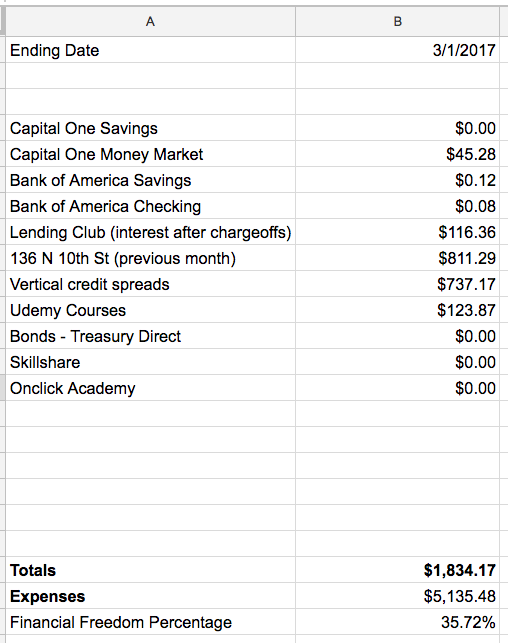Select the $5,135.48 expenses value
The width and height of the screenshot is (508, 643).
pos(397,596)
